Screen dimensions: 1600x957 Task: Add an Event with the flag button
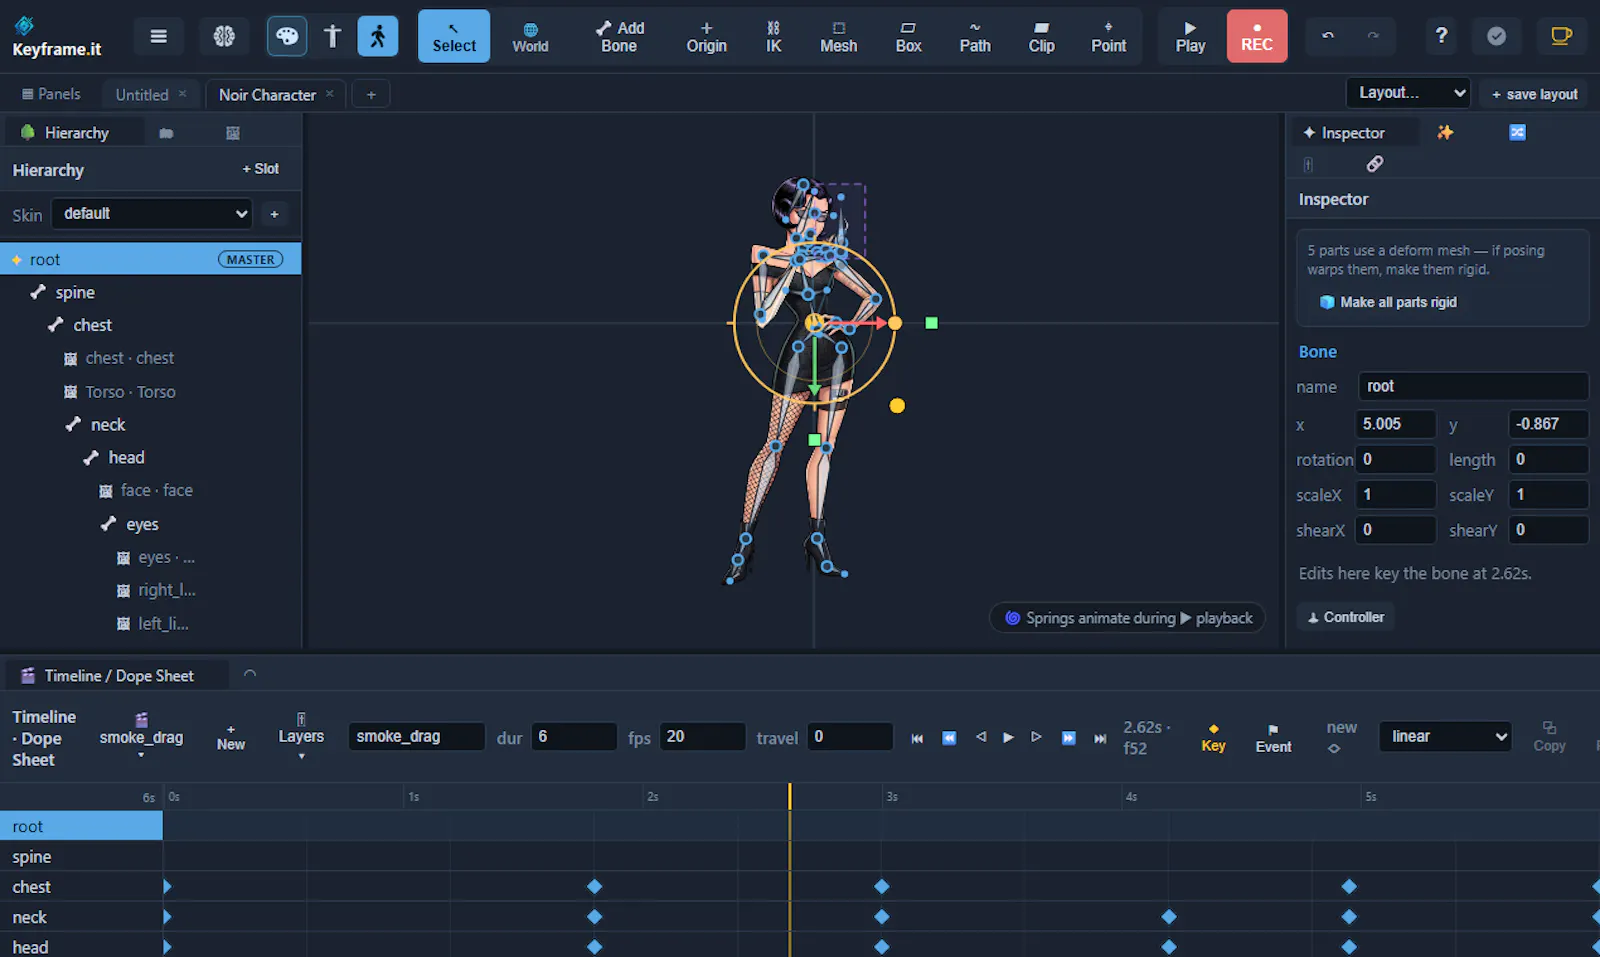(1273, 738)
